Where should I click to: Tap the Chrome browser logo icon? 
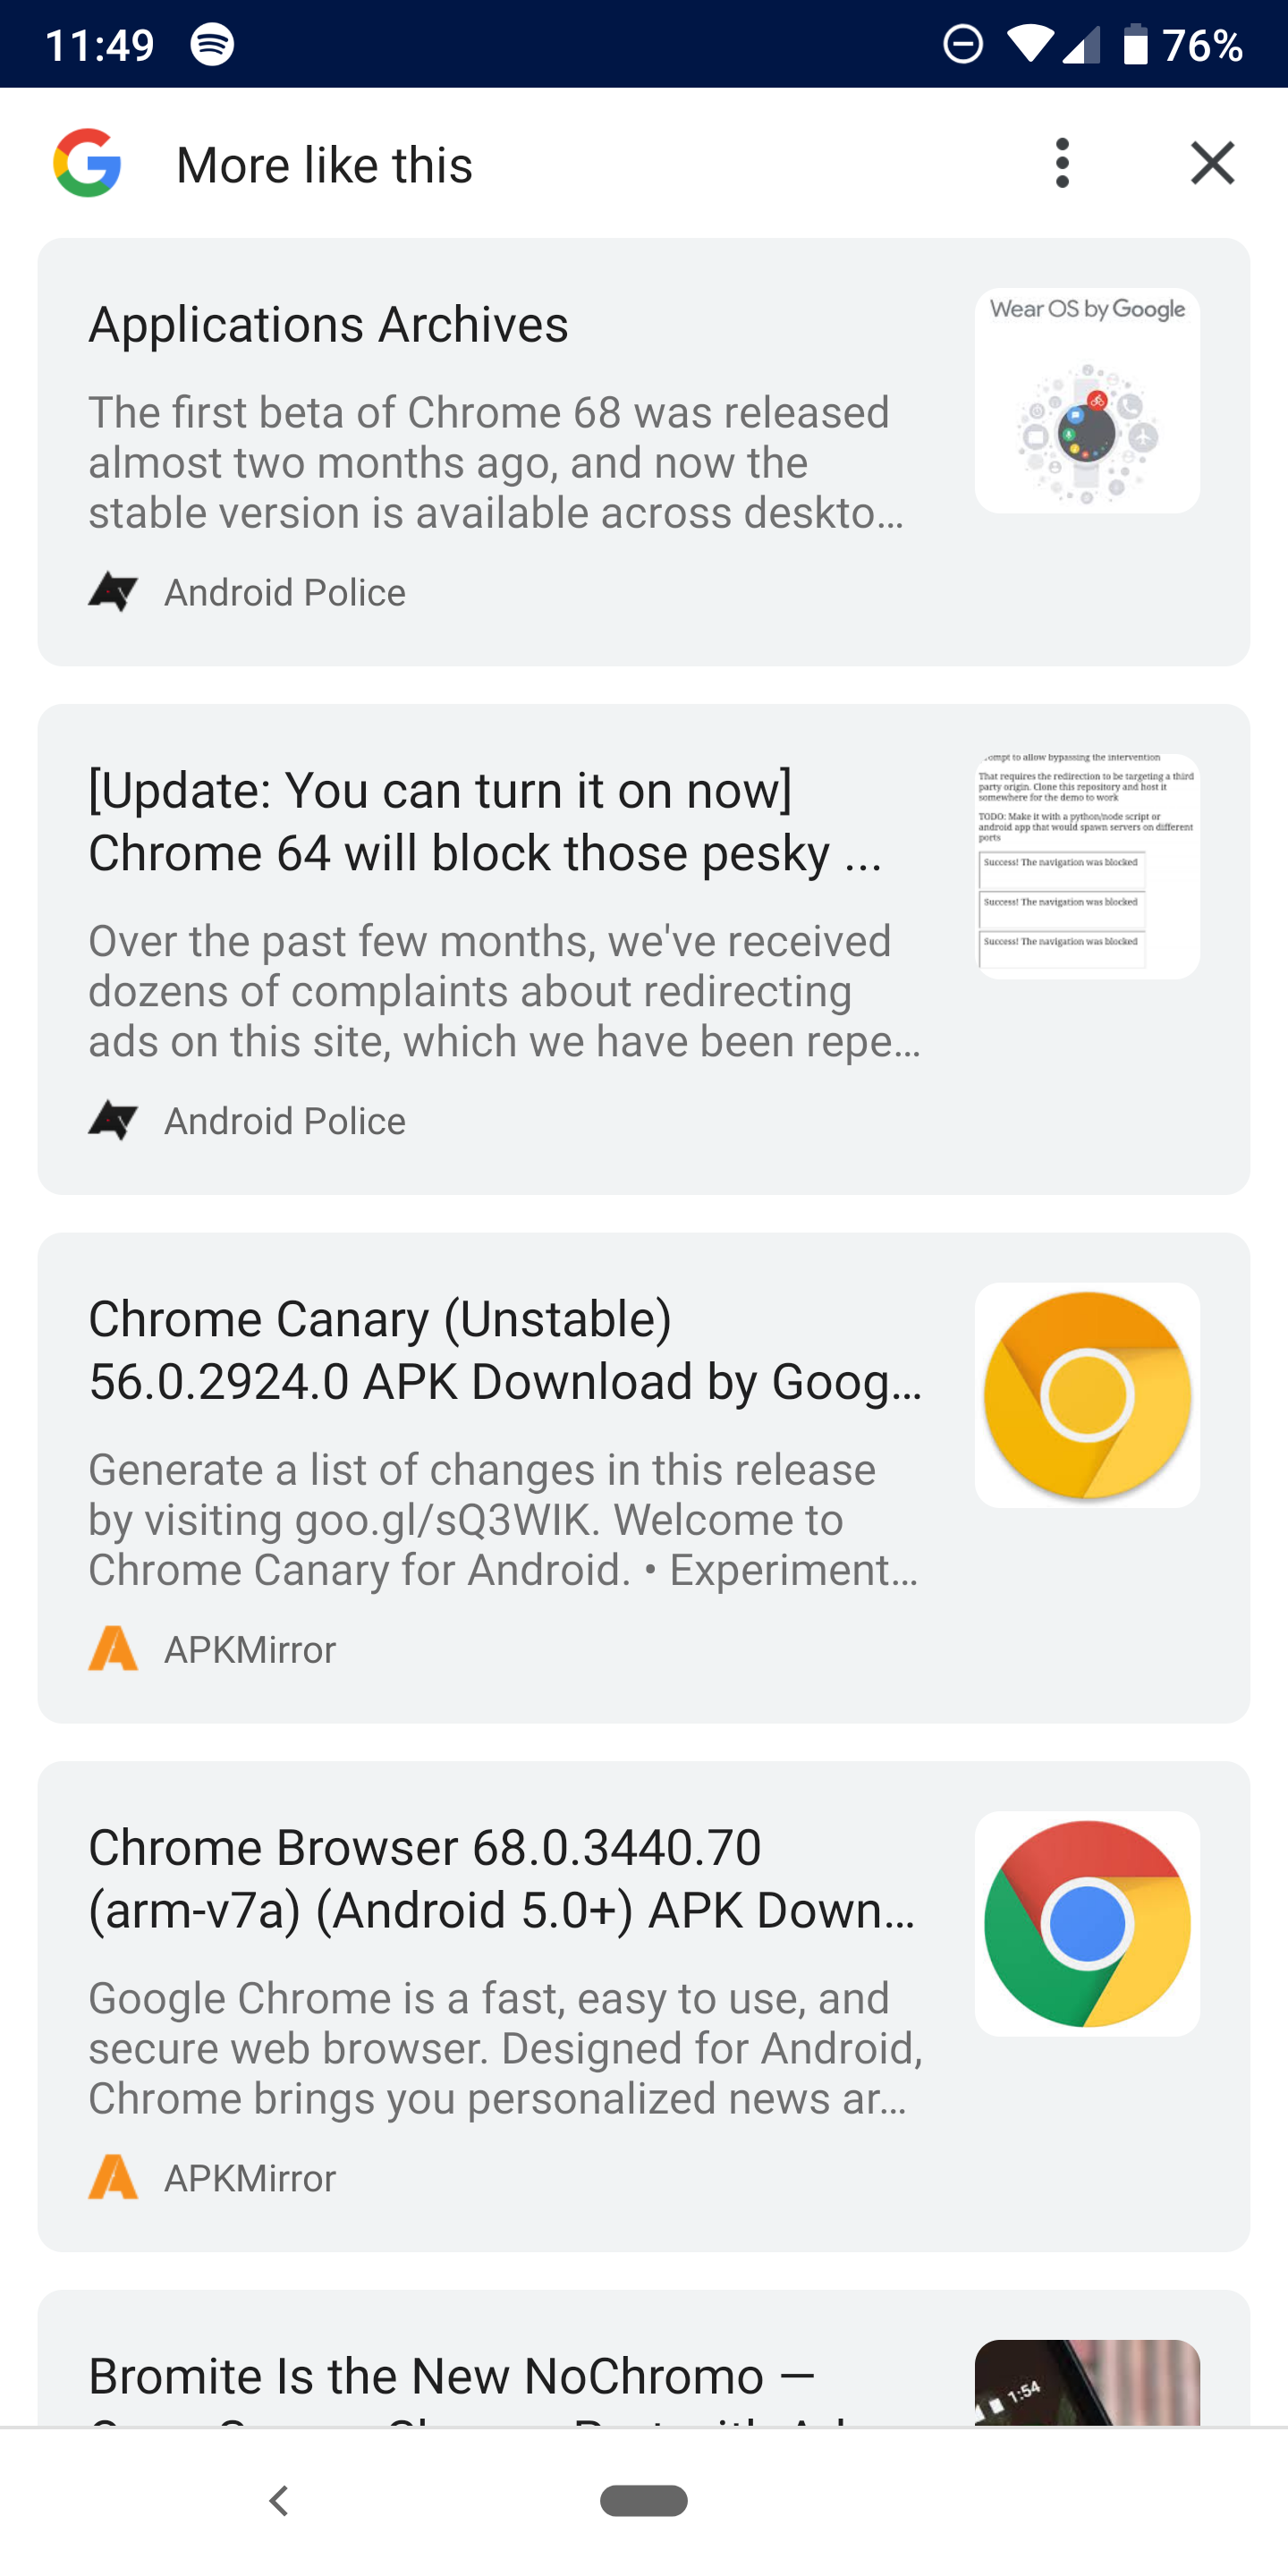point(1087,1923)
